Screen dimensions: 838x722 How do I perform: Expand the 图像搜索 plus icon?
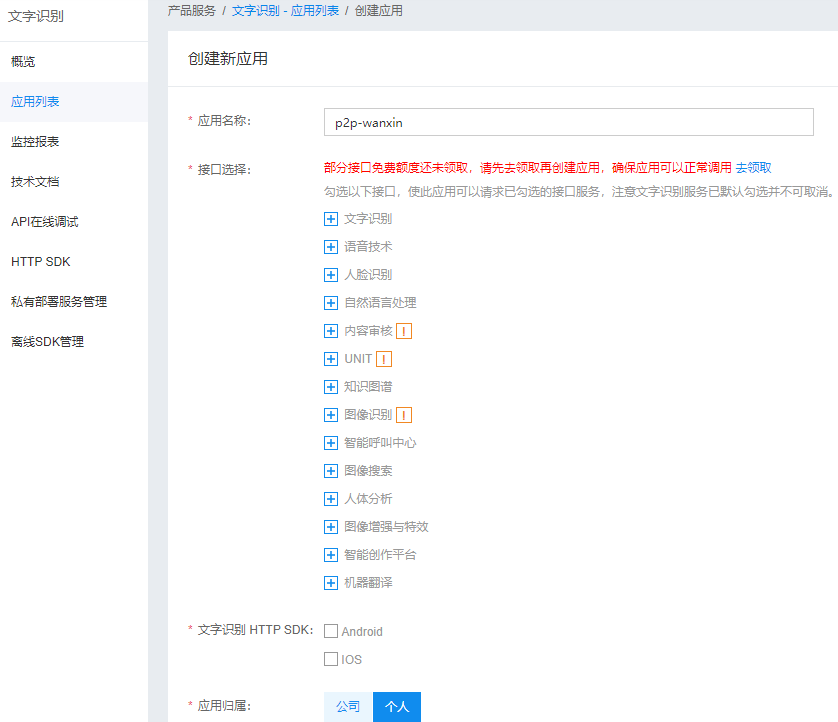(331, 471)
